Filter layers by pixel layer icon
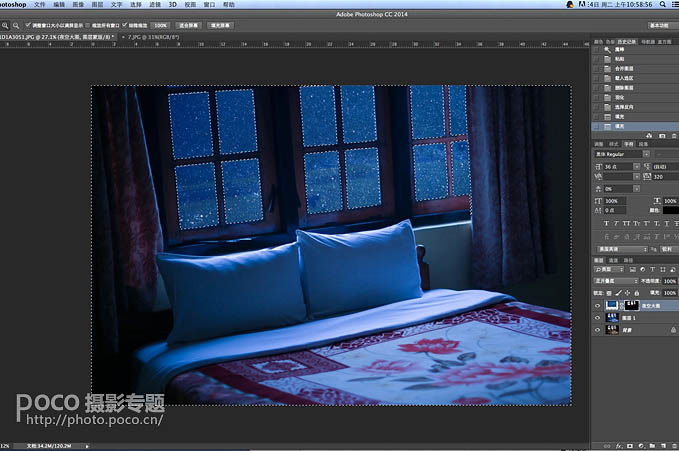This screenshot has height=451, width=679. pos(633,269)
